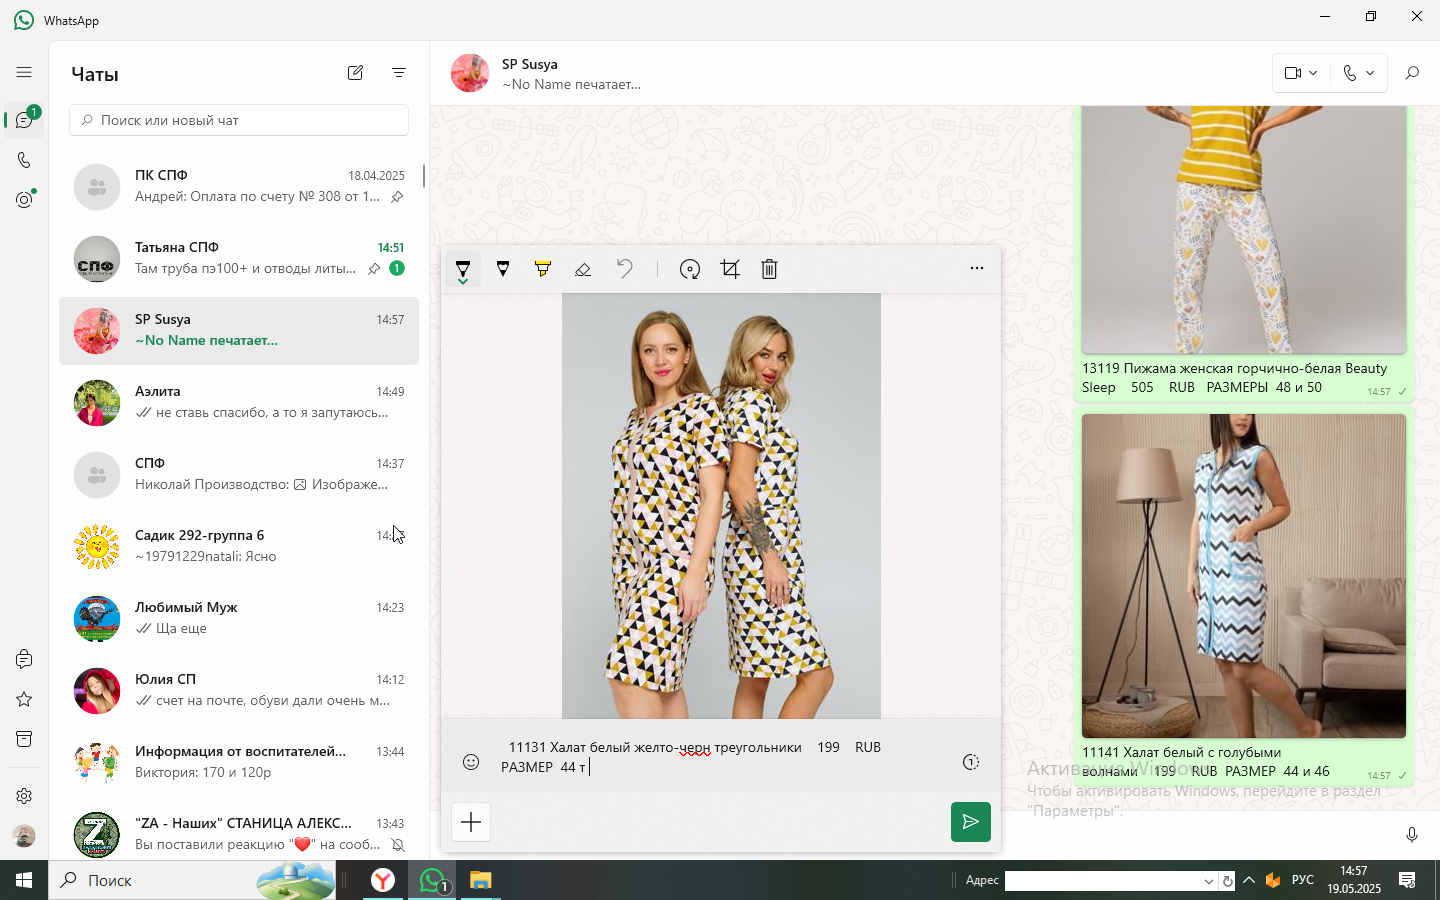Open Yandex Browser from the taskbar

pyautogui.click(x=383, y=880)
